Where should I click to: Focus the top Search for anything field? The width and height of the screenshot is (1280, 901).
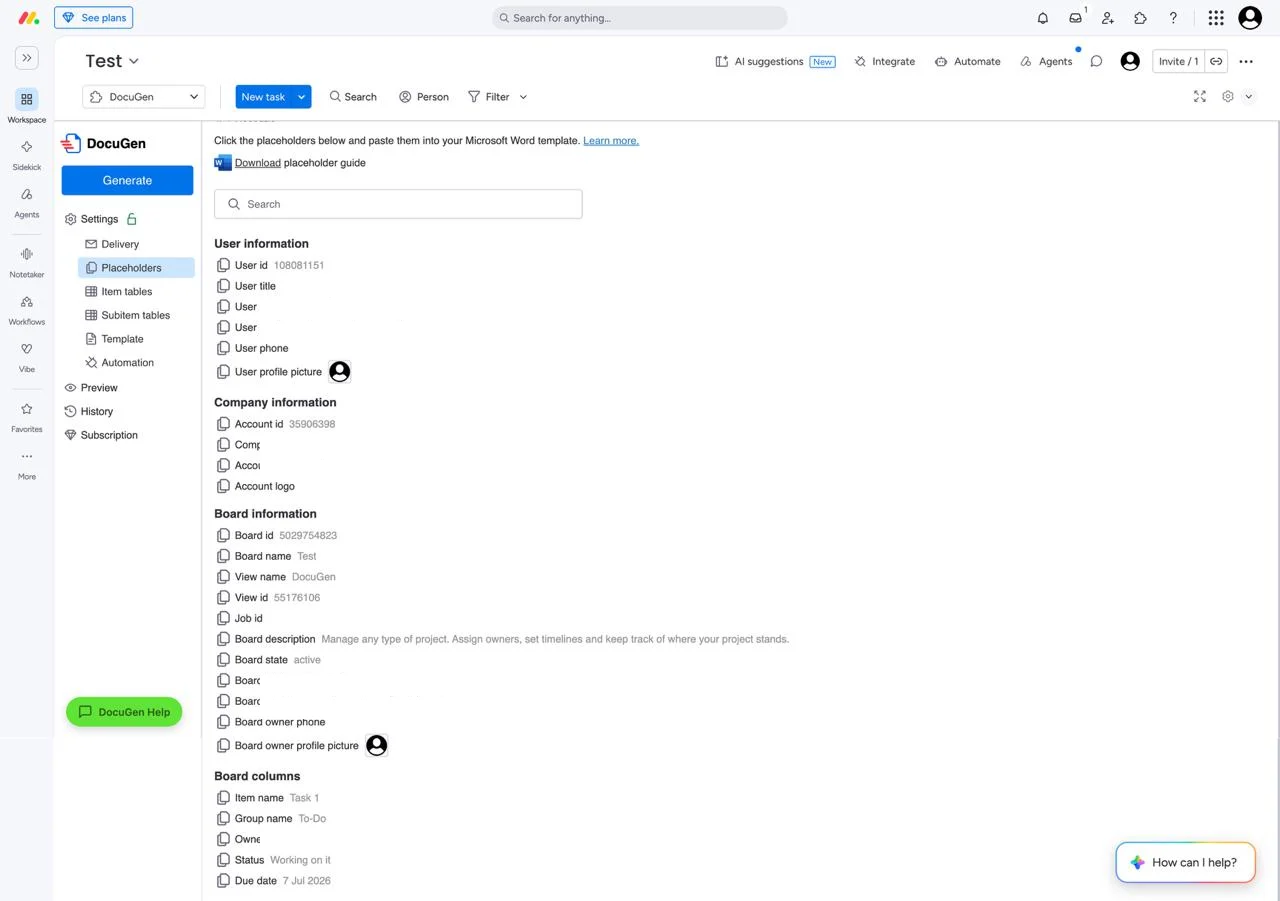pyautogui.click(x=640, y=18)
